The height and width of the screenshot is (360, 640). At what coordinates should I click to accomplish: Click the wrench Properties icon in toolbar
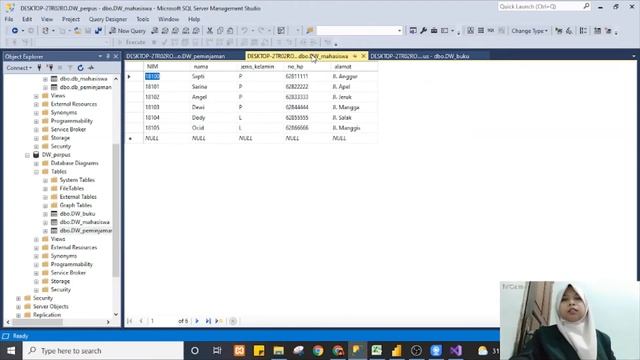click(423, 31)
